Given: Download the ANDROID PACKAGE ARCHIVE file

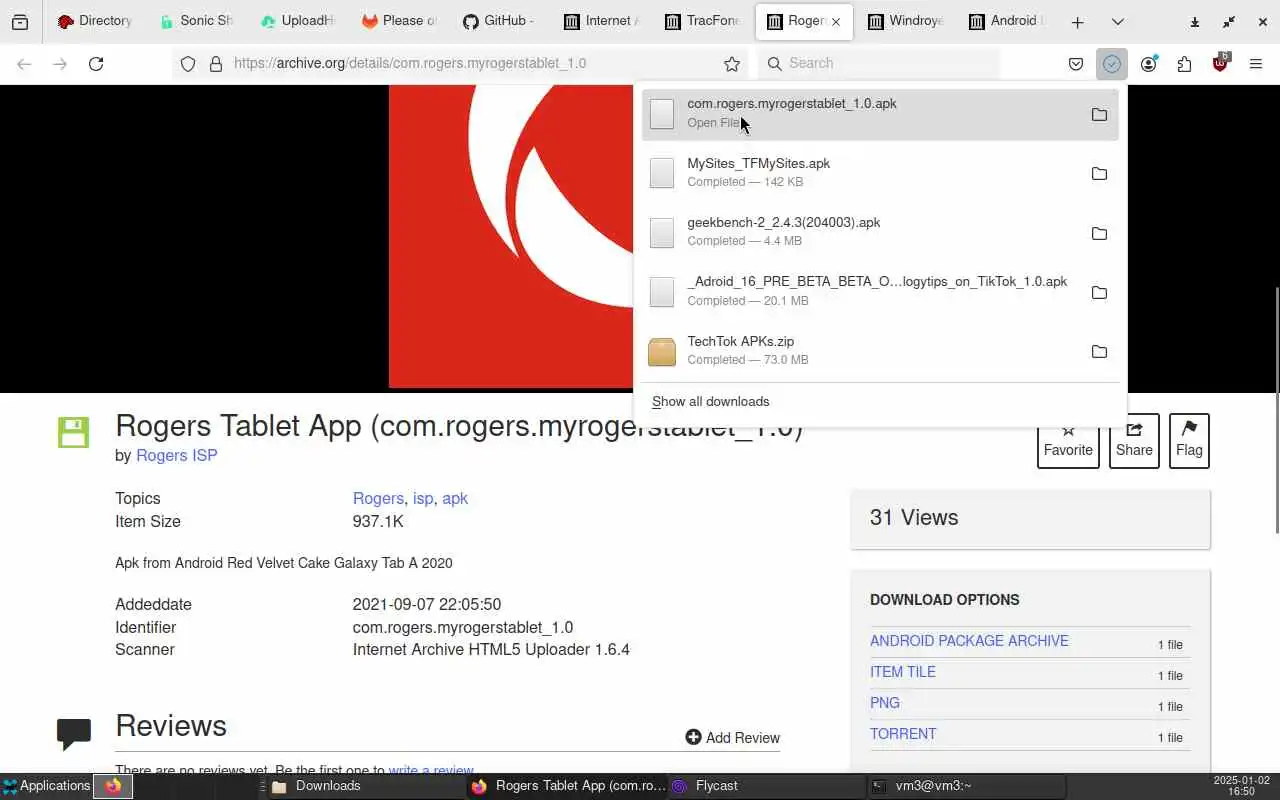Looking at the screenshot, I should pos(969,641).
